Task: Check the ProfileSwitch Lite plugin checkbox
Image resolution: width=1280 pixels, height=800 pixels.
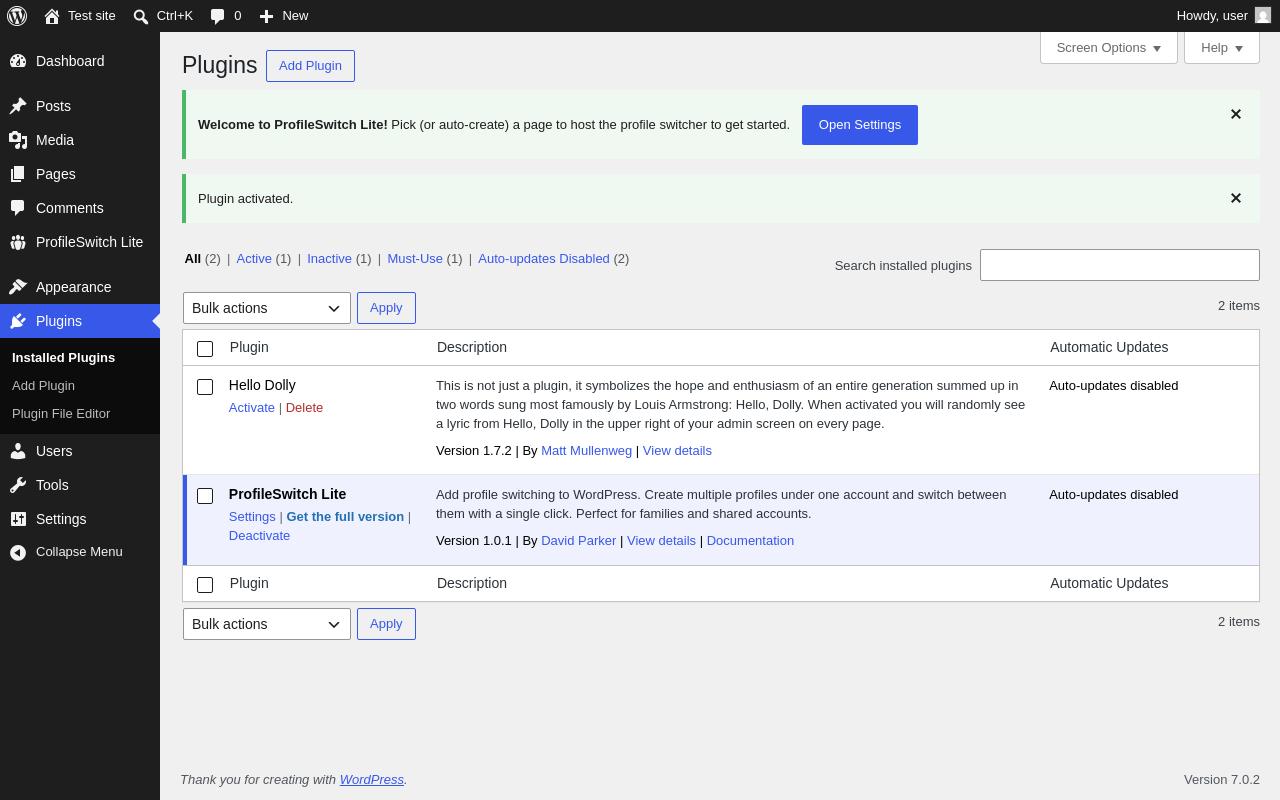Action: tap(205, 496)
